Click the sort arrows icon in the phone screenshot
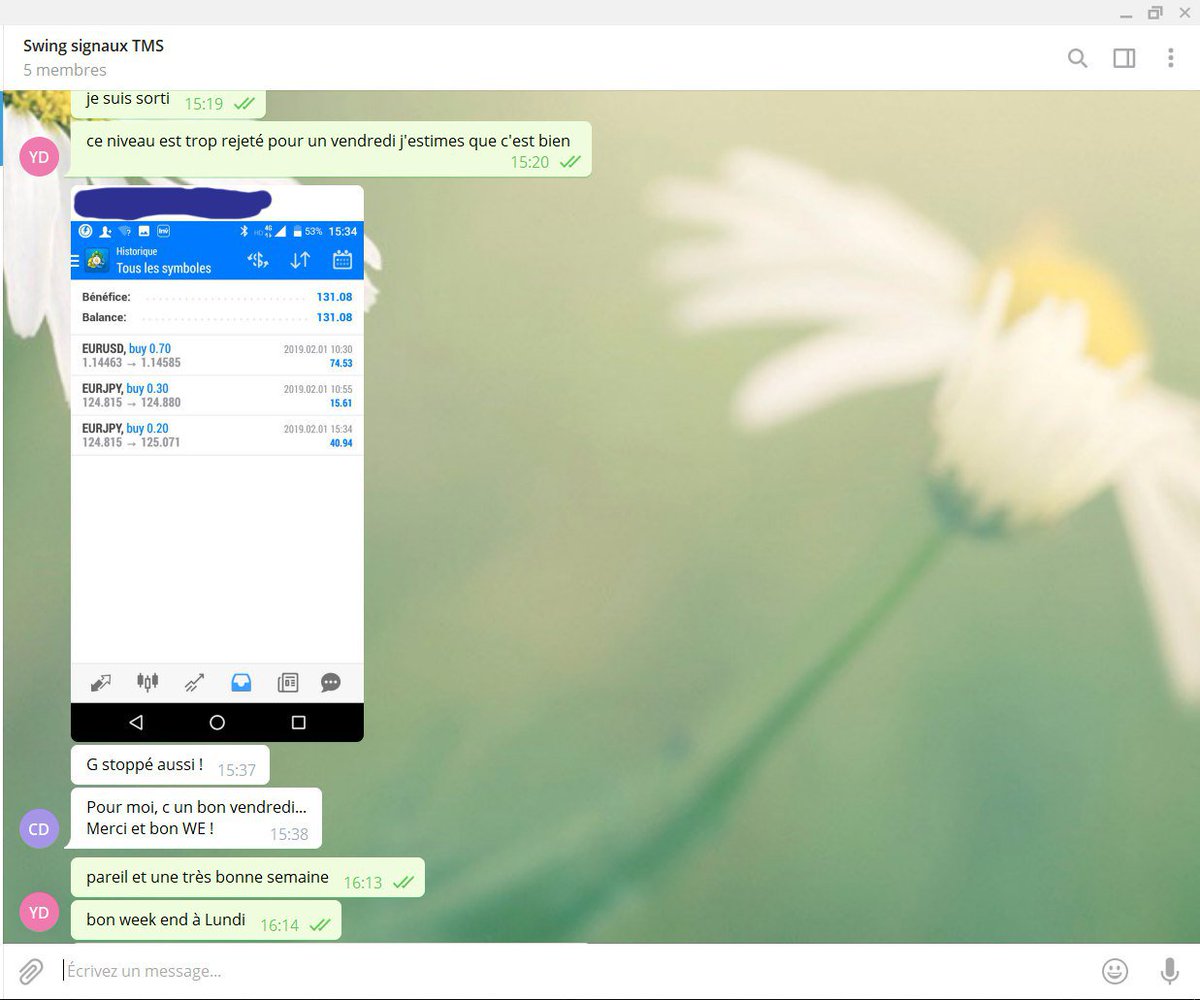This screenshot has height=1000, width=1200. (x=300, y=260)
